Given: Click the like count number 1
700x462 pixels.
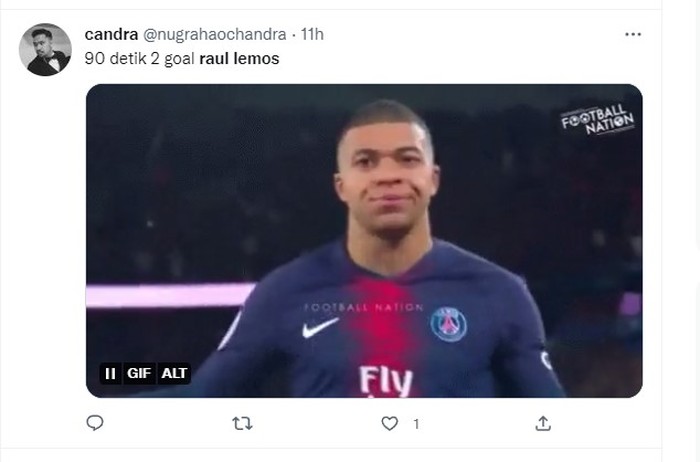Looking at the screenshot, I should pos(415,424).
